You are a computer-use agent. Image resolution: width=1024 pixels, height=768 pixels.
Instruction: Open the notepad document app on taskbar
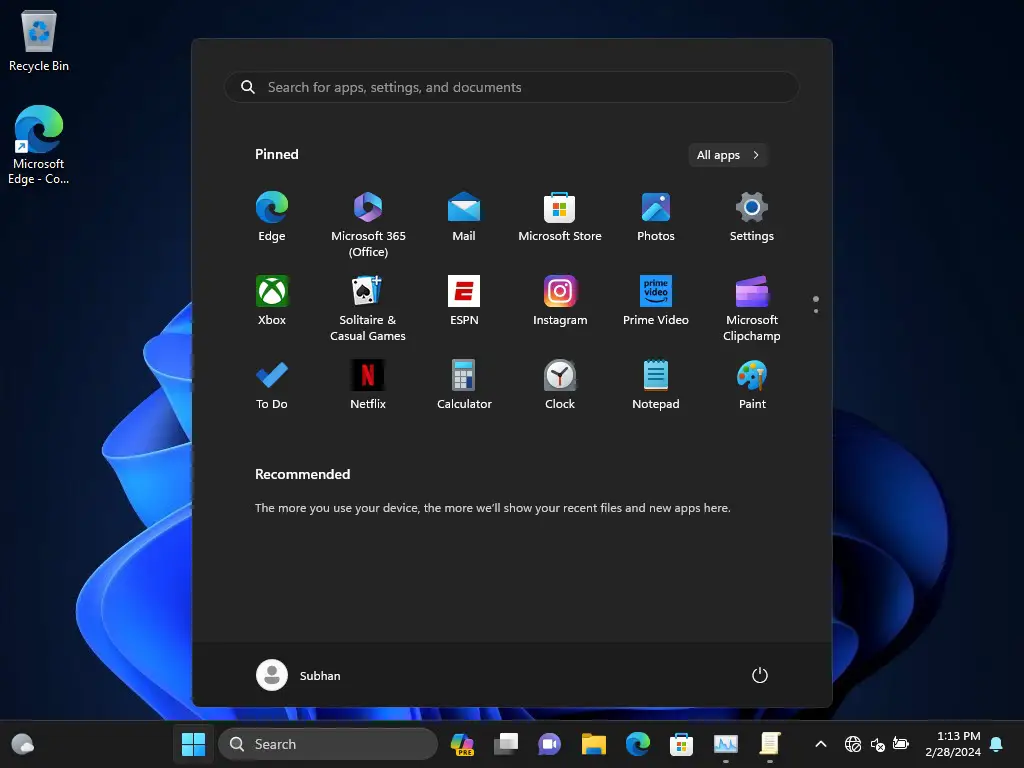[x=769, y=744]
